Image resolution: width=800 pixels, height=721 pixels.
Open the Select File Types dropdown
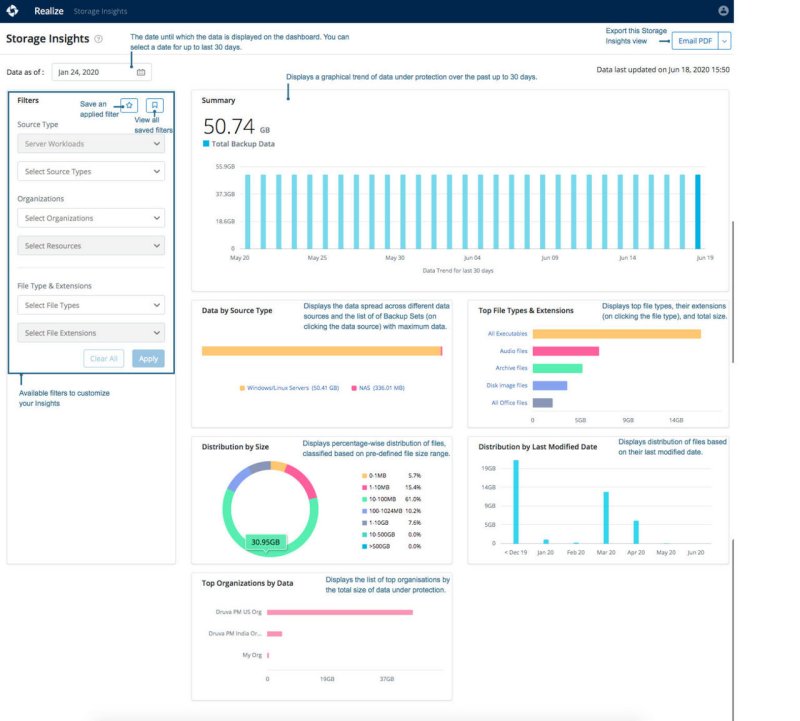pyautogui.click(x=90, y=305)
